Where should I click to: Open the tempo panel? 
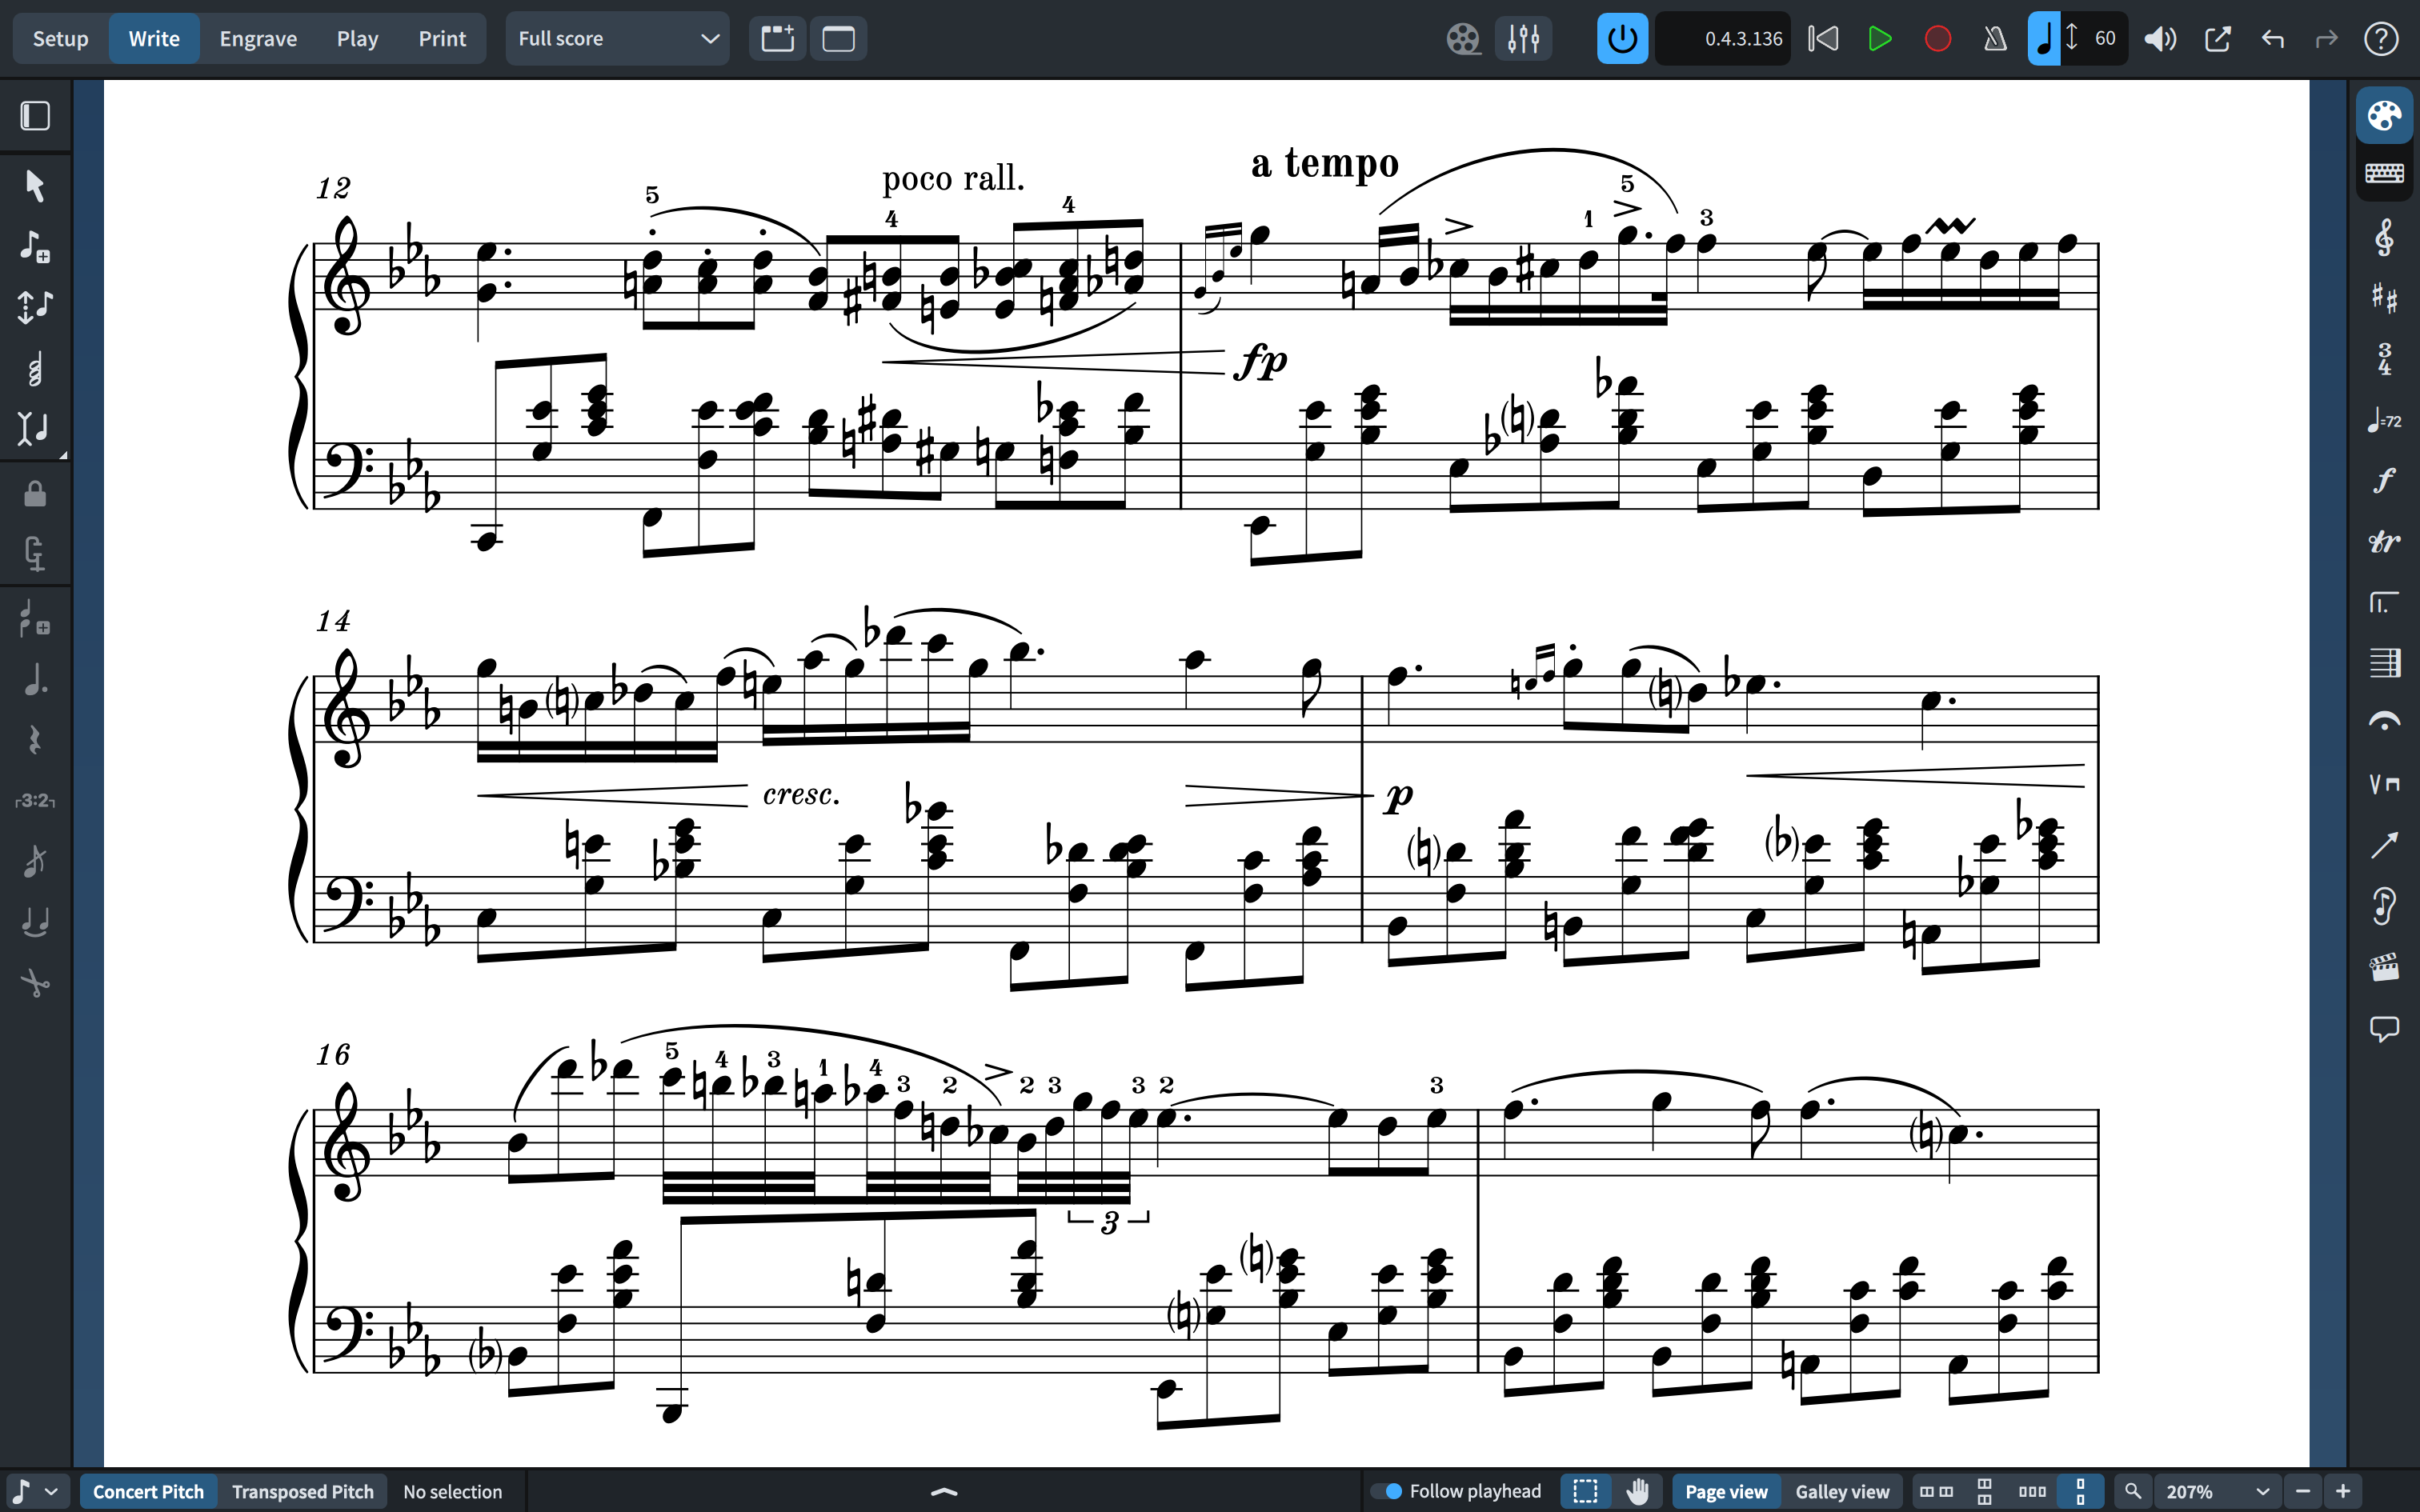(2384, 420)
